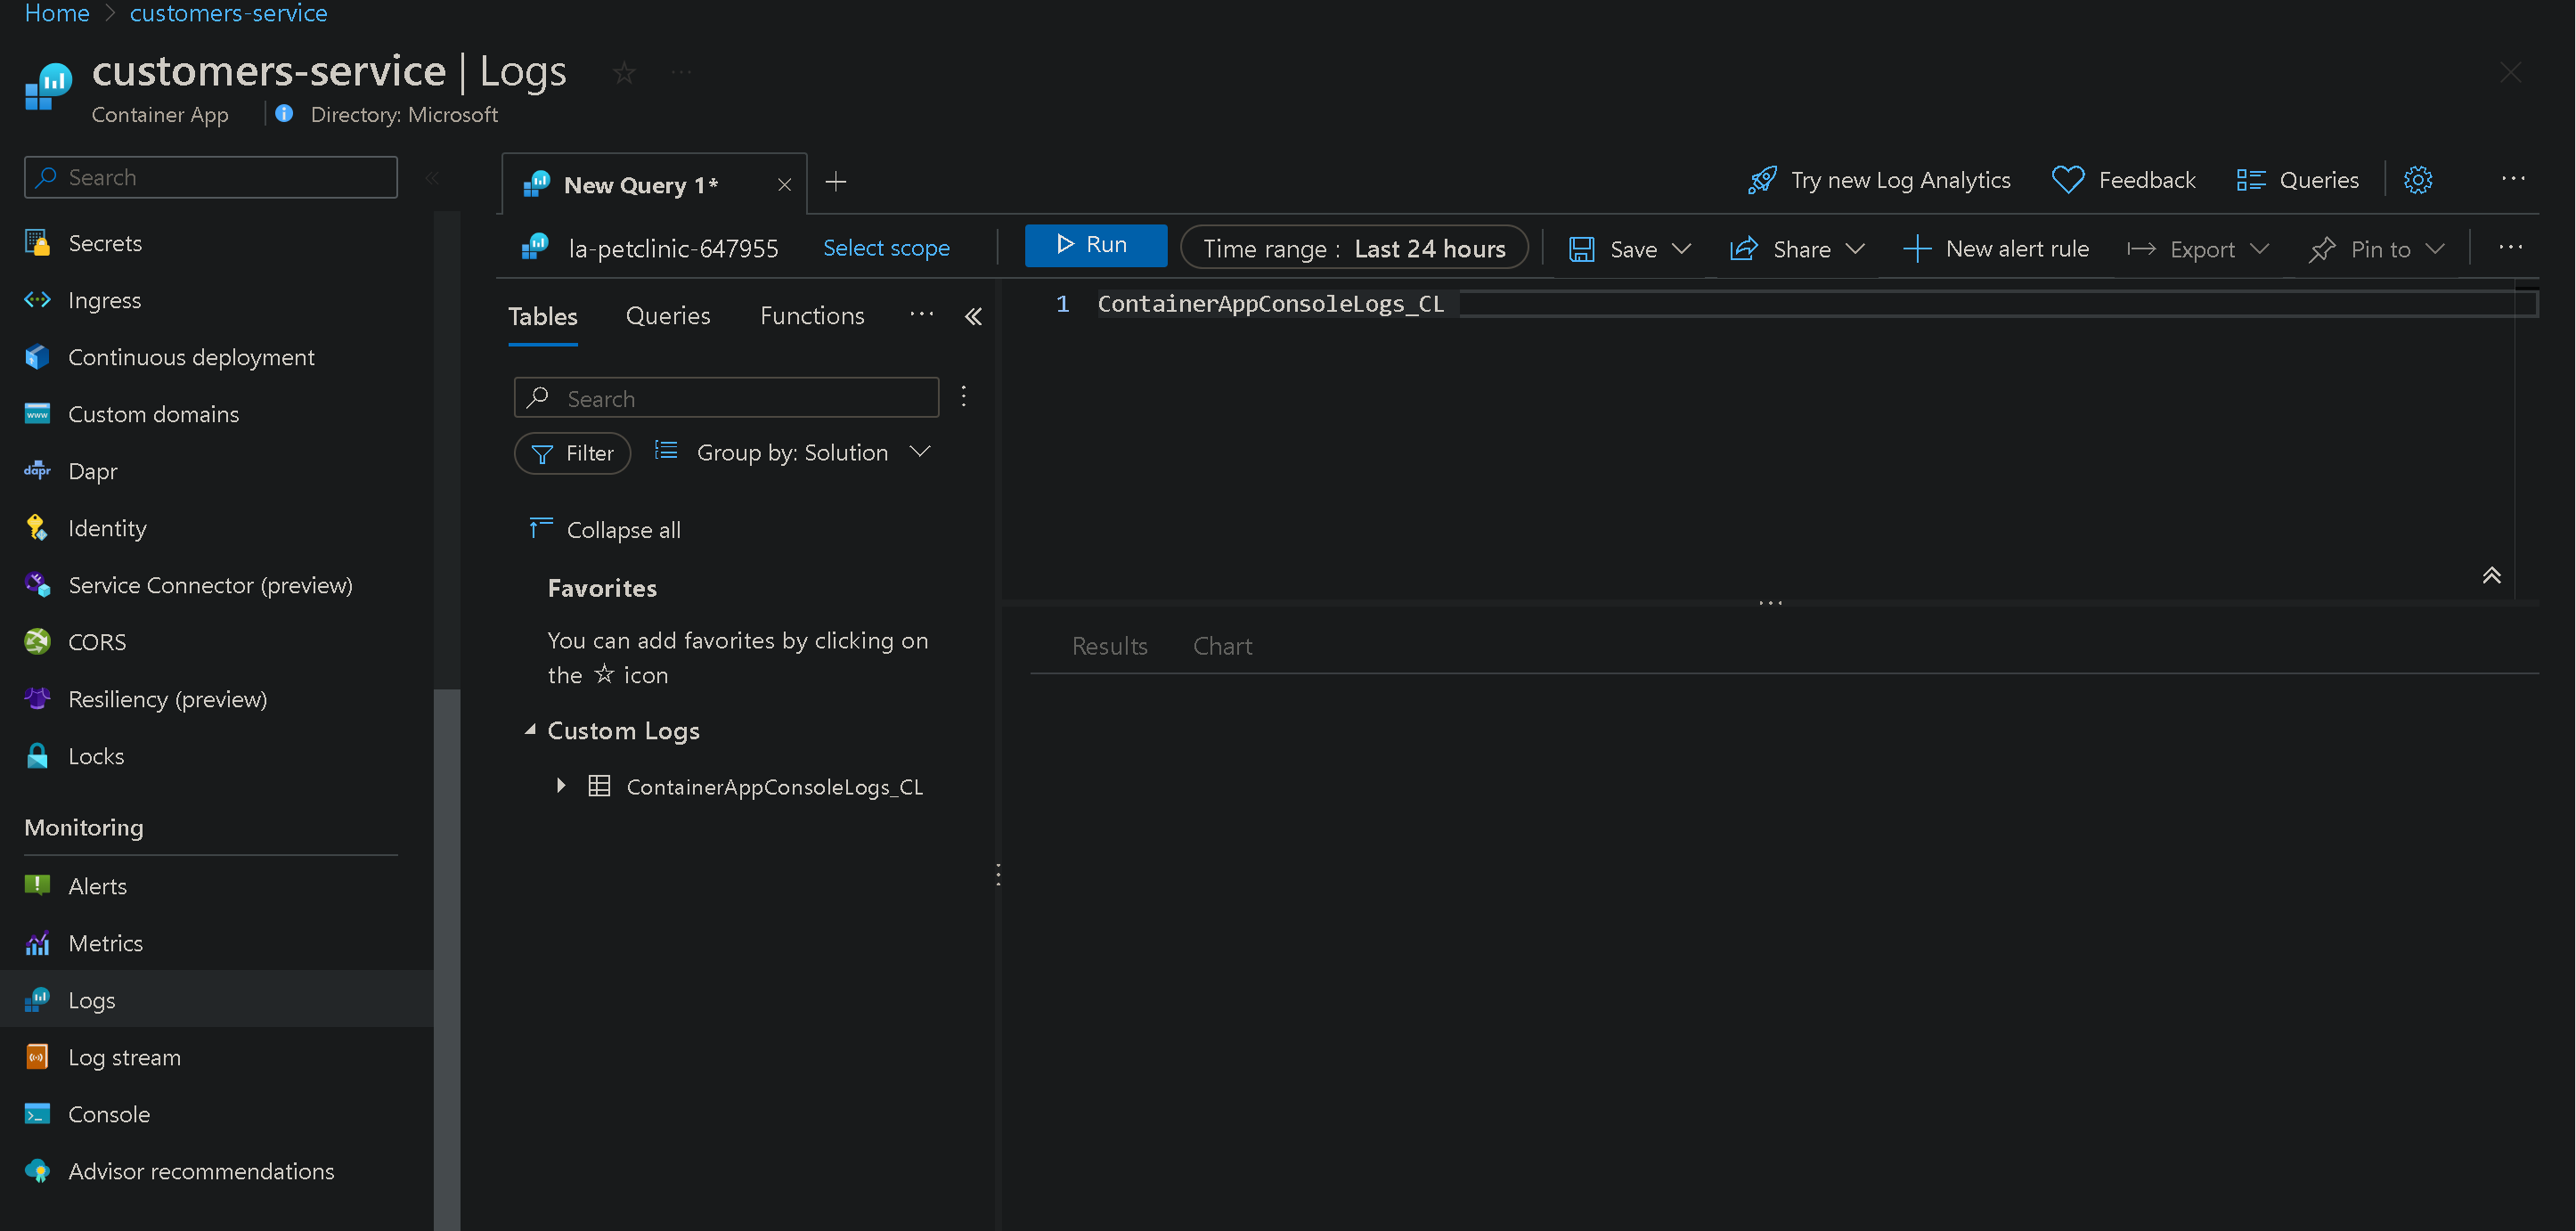Switch to the Queries tab in the side pane
This screenshot has width=2576, height=1231.
click(668, 316)
